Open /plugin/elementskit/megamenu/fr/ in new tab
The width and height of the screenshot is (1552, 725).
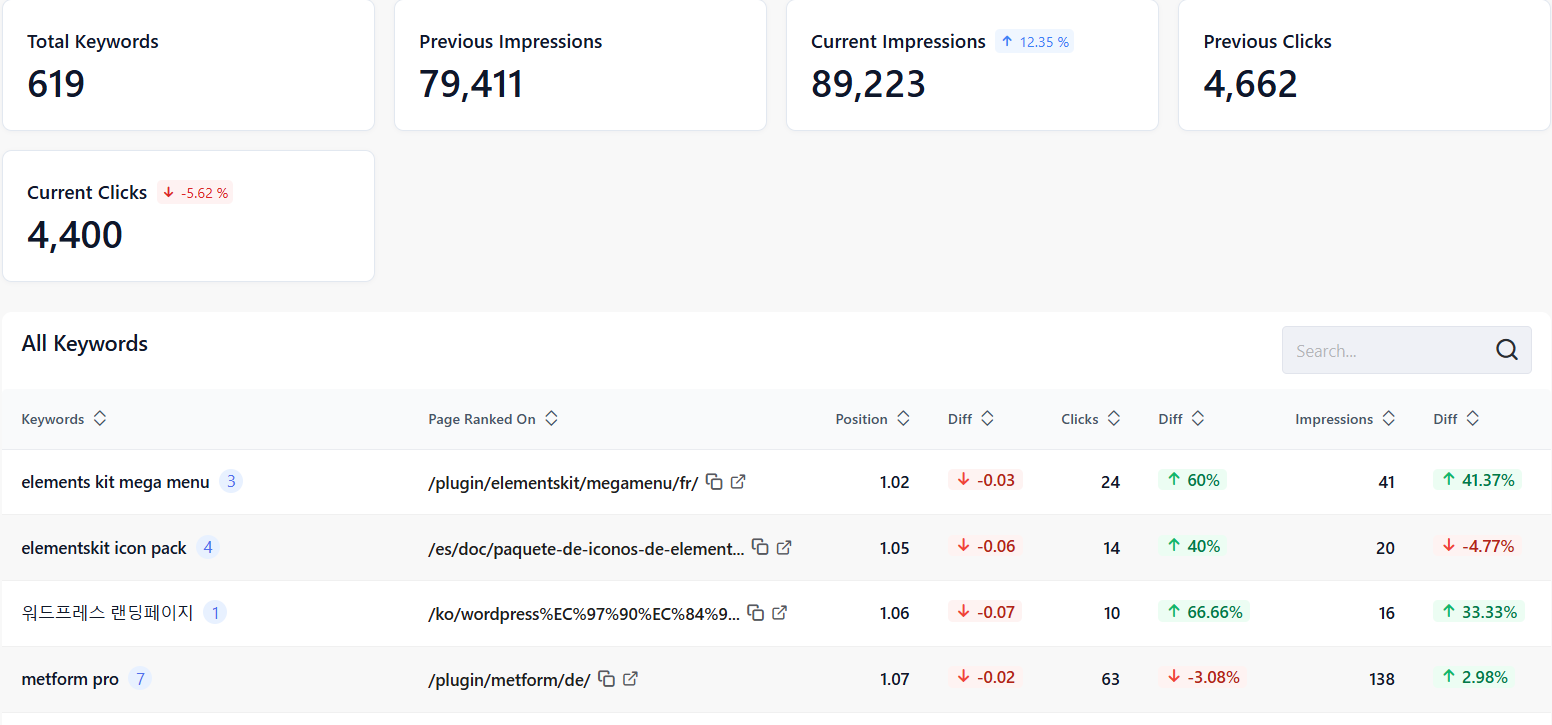pyautogui.click(x=738, y=481)
